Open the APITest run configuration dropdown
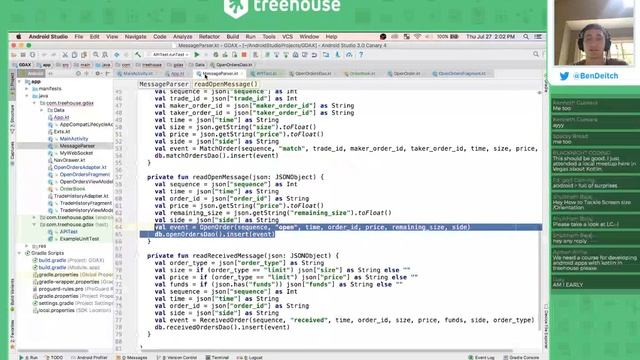 [x=170, y=55]
